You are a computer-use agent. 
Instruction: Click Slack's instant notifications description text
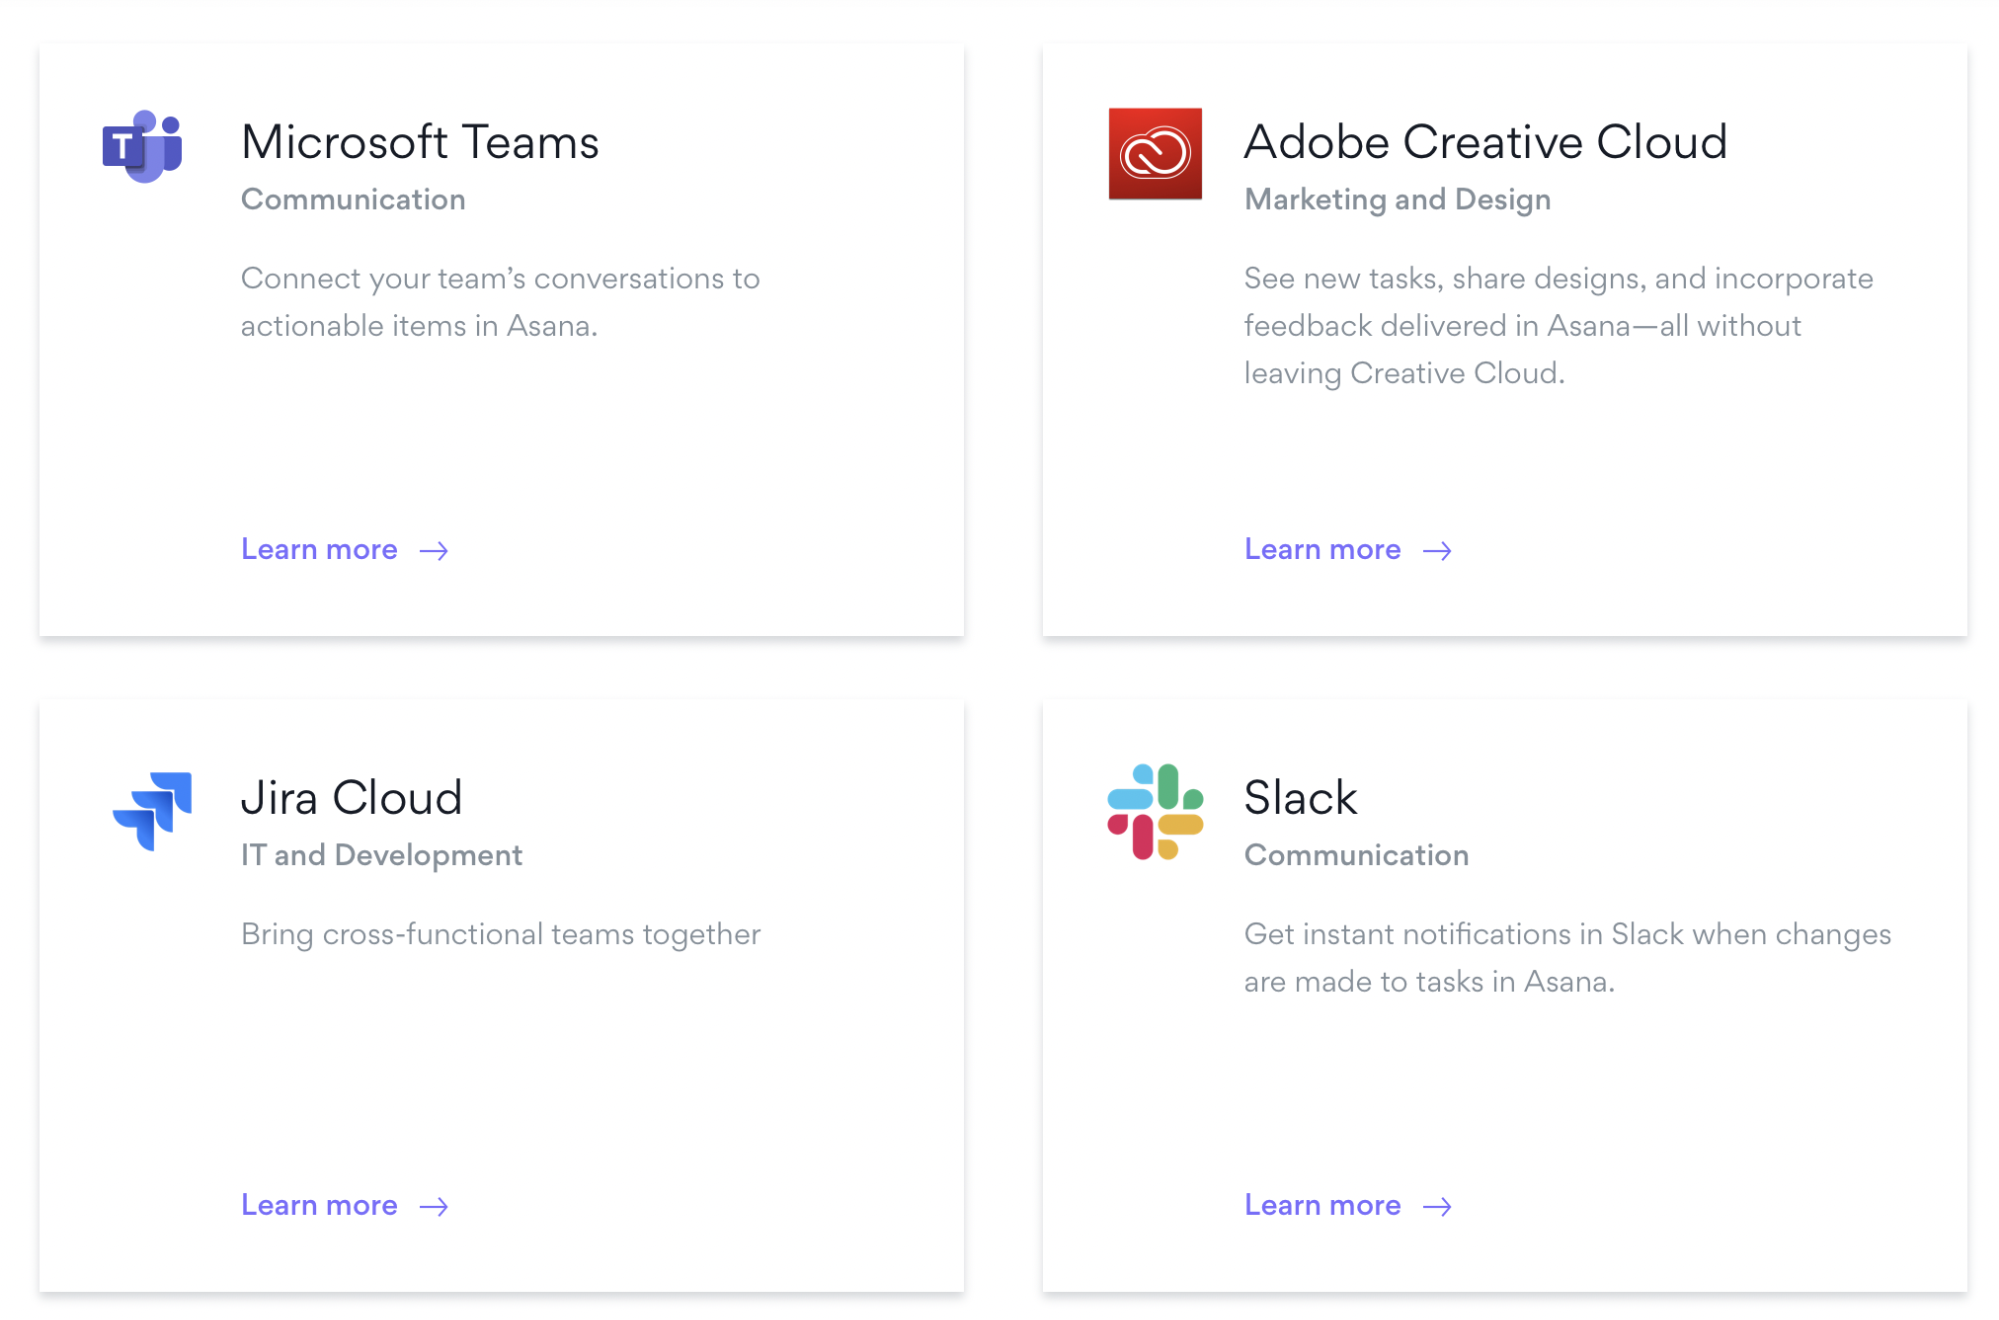click(x=1566, y=957)
